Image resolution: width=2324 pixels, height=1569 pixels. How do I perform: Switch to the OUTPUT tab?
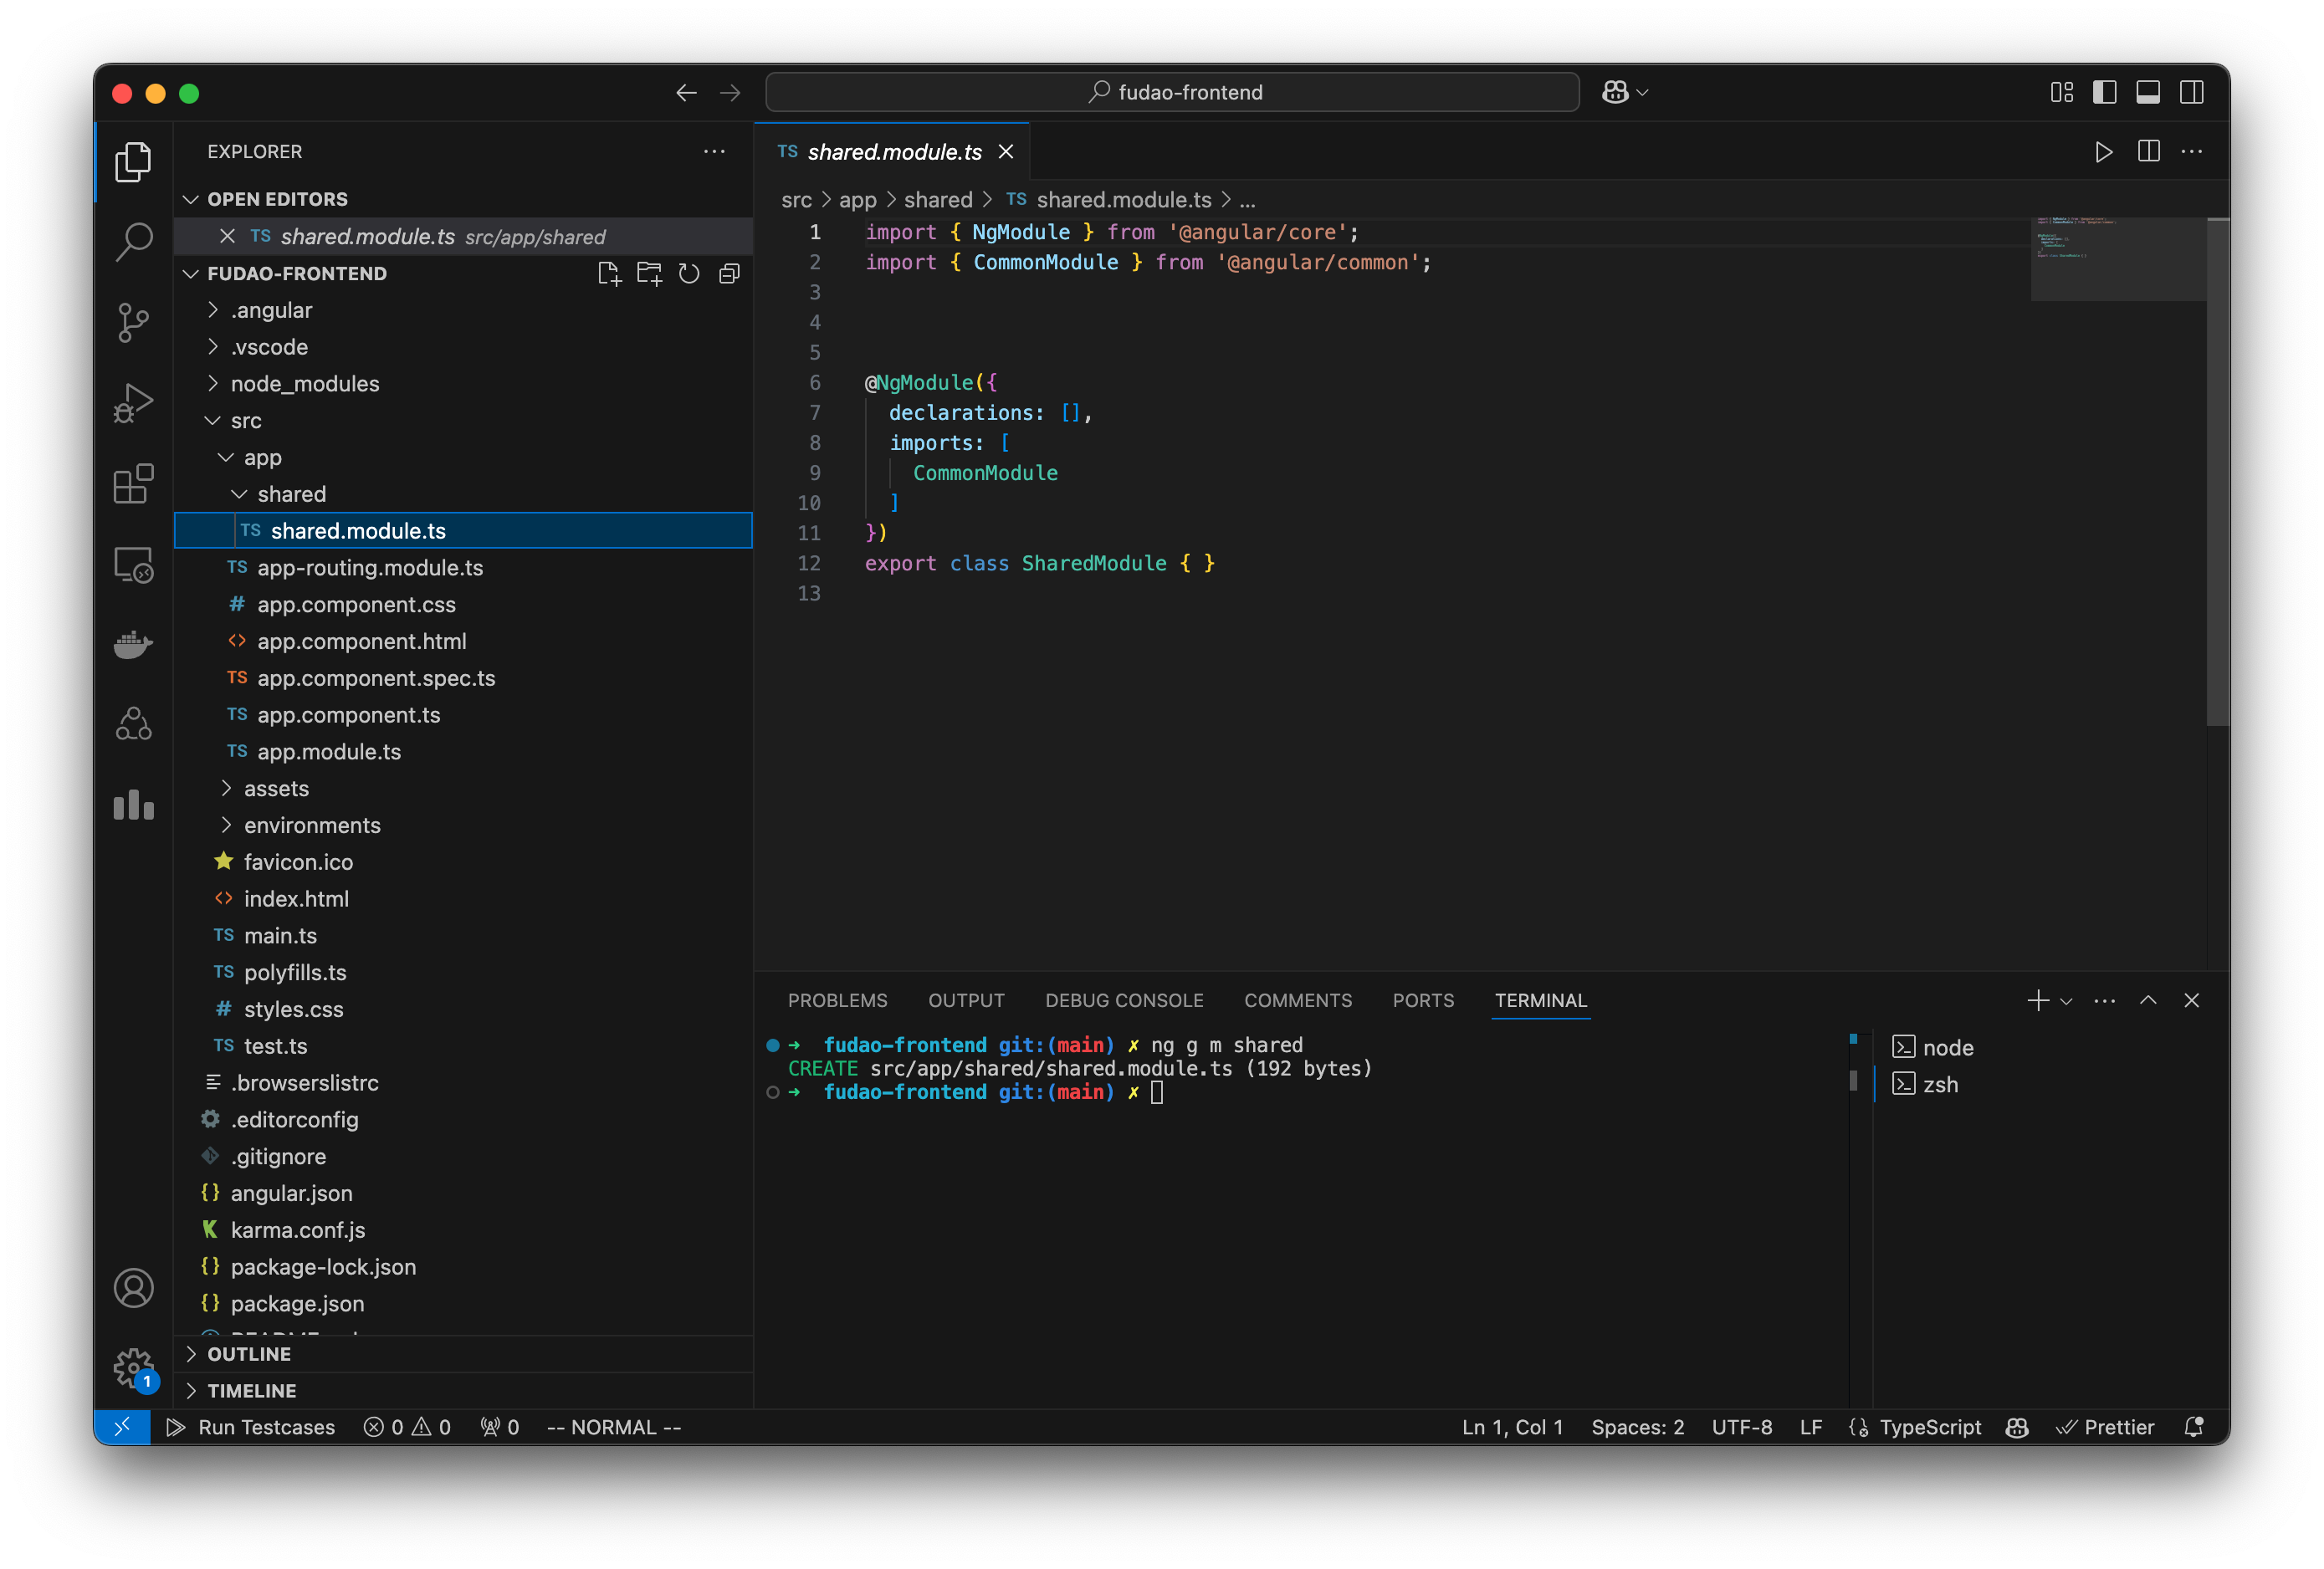[966, 1000]
